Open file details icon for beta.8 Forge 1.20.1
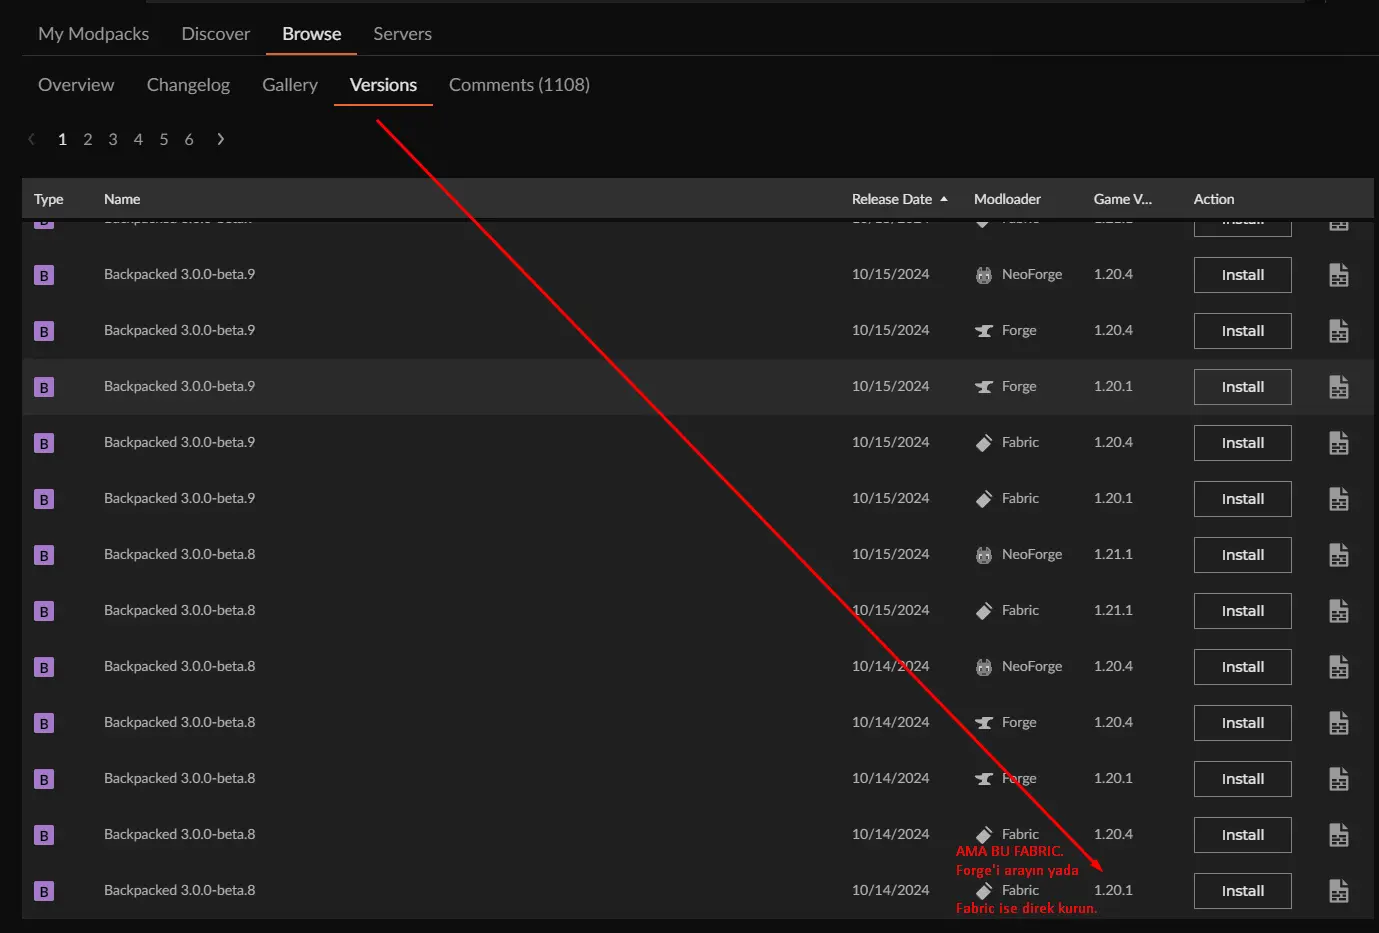This screenshot has width=1379, height=933. (x=1339, y=779)
